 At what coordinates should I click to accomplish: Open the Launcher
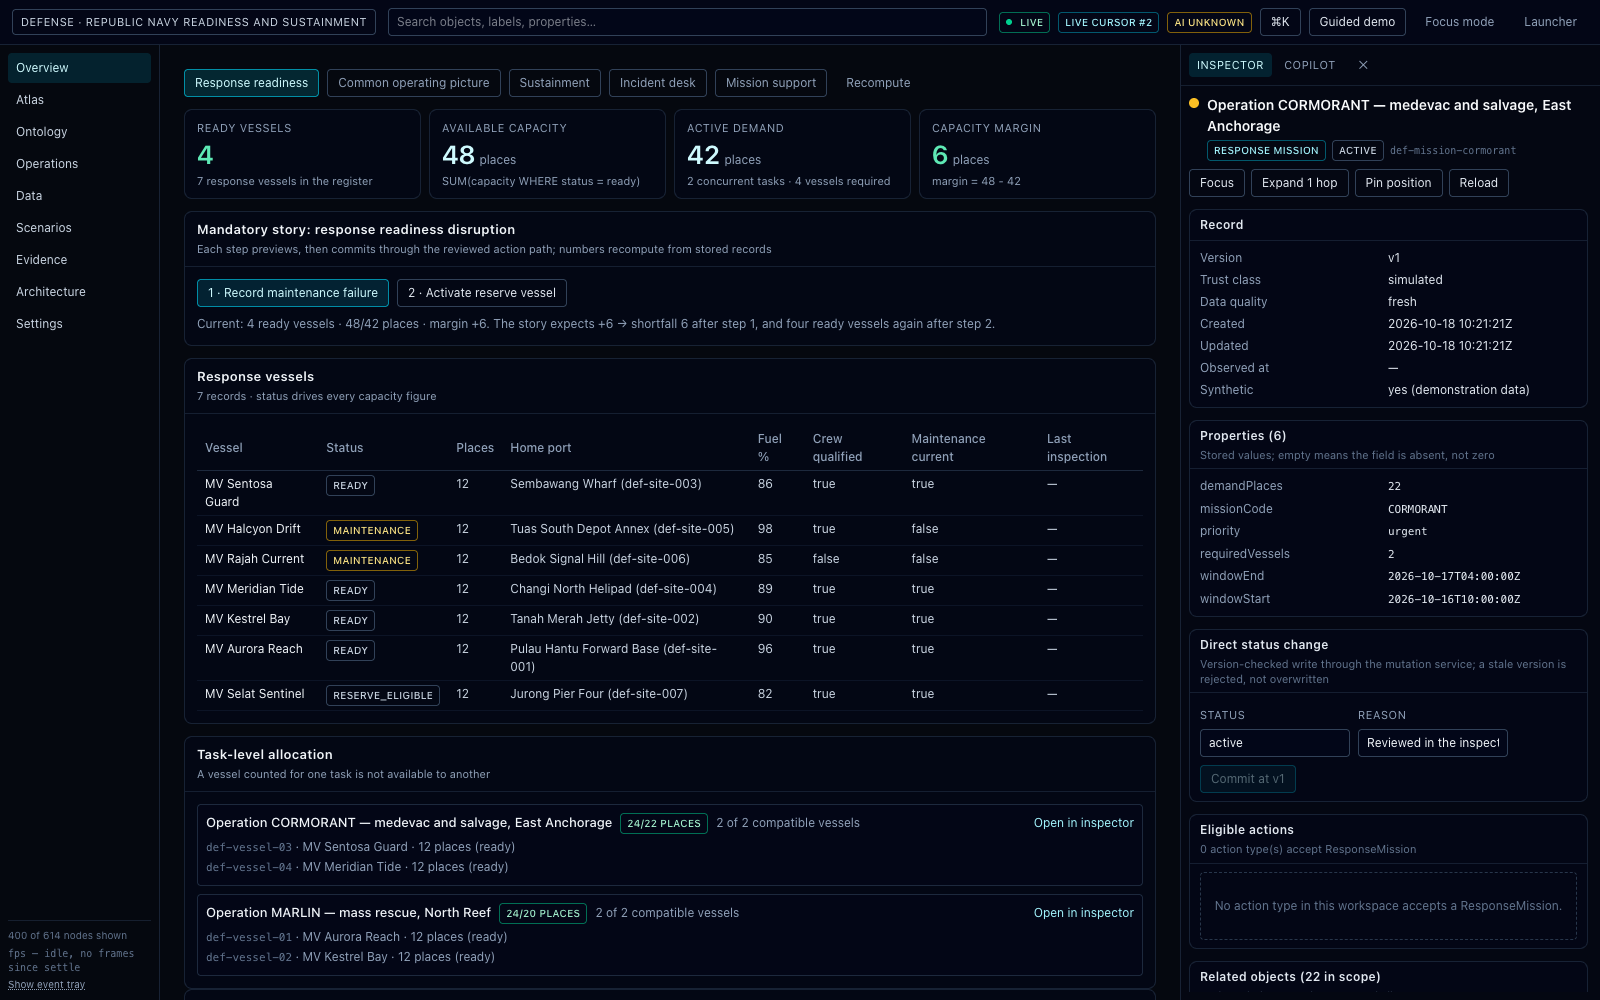(x=1550, y=22)
